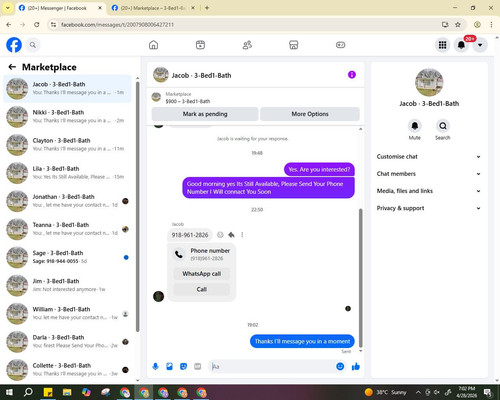Click Jacob's large profile thumbnail in info panel
This screenshot has height=400, width=500.
click(x=429, y=82)
